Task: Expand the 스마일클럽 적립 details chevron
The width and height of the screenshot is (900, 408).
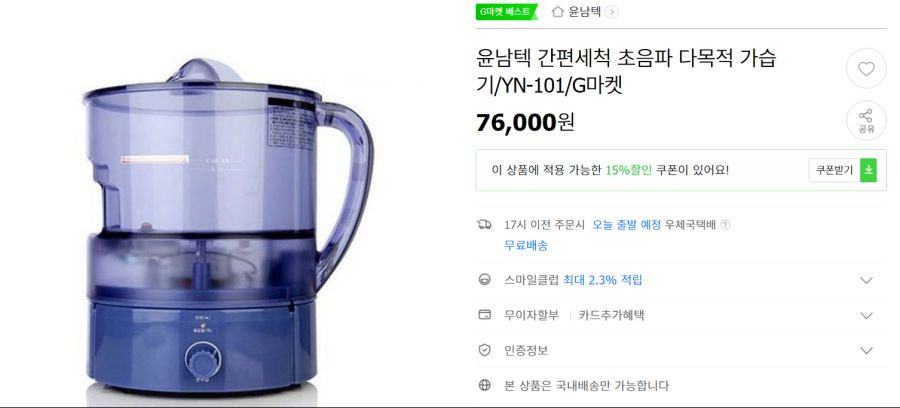Action: click(866, 281)
